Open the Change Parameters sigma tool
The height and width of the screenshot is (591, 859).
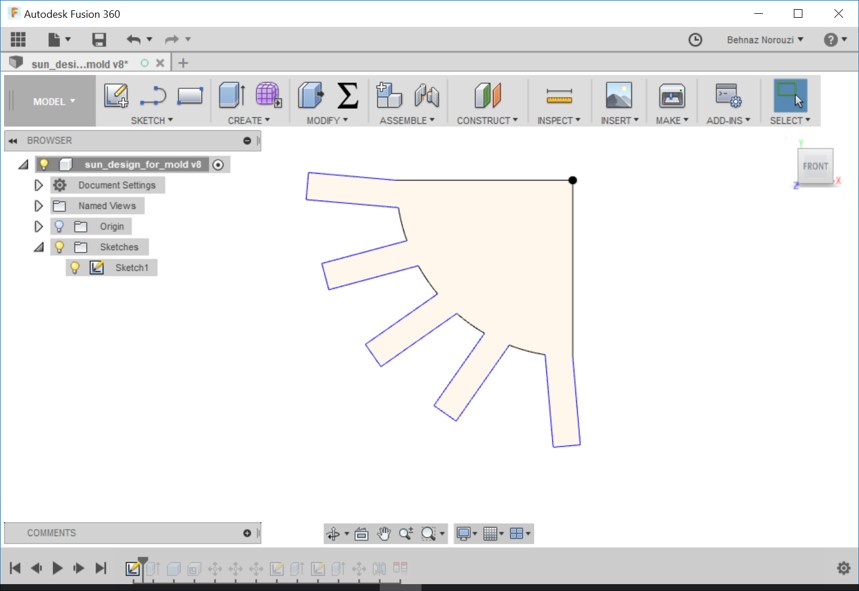click(x=347, y=95)
